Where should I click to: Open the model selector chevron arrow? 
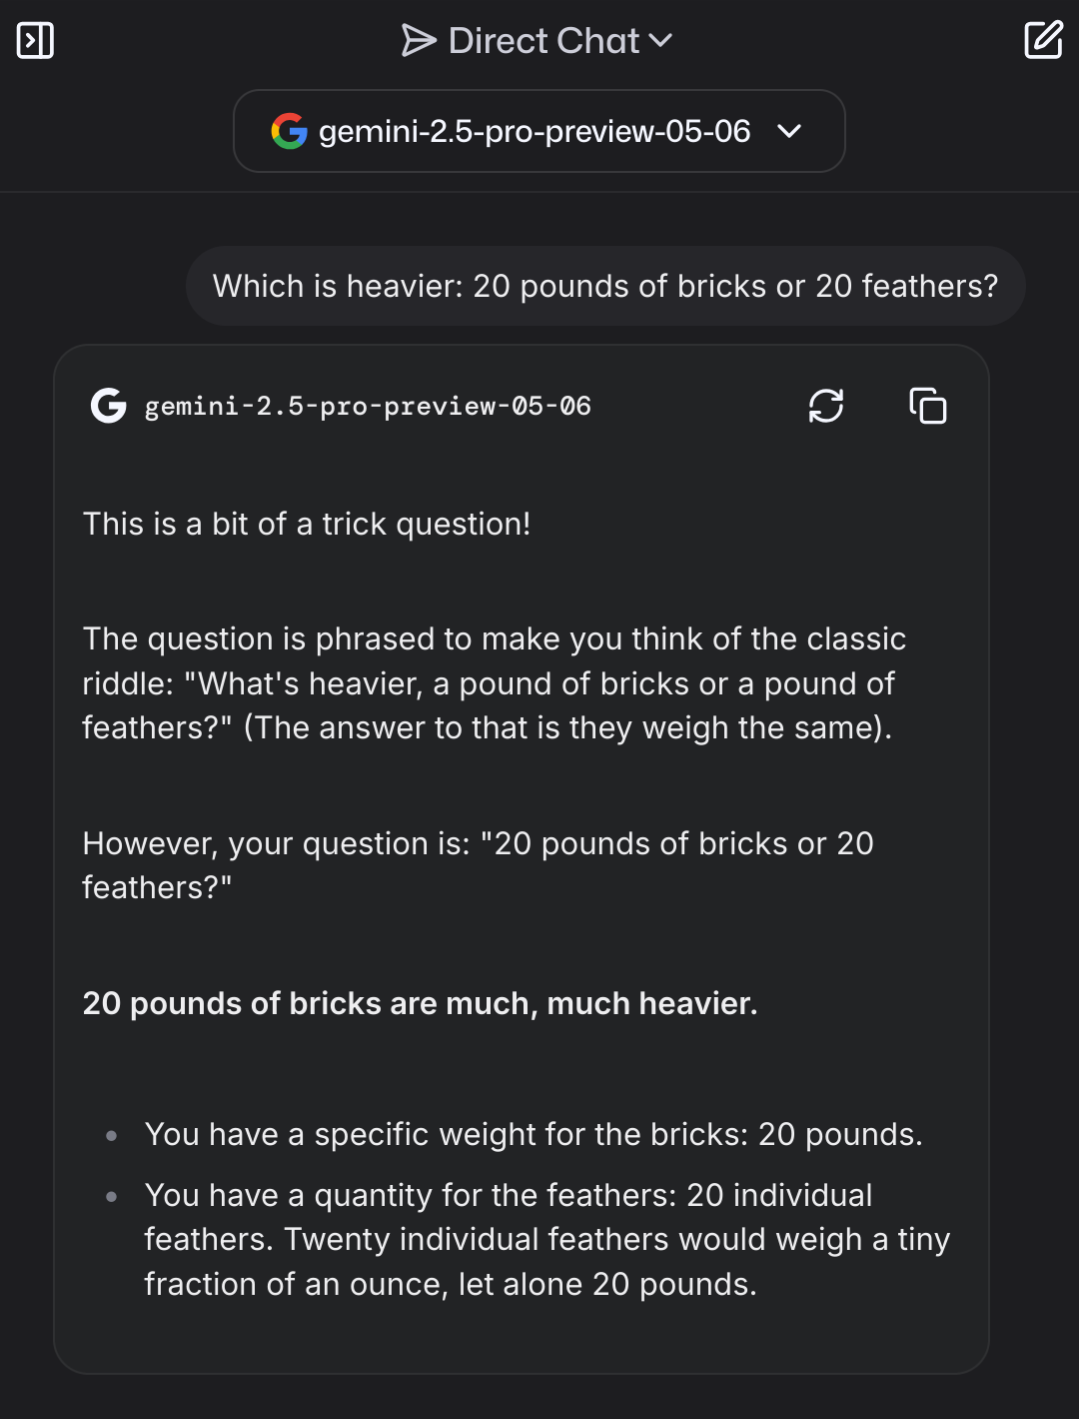pyautogui.click(x=789, y=131)
